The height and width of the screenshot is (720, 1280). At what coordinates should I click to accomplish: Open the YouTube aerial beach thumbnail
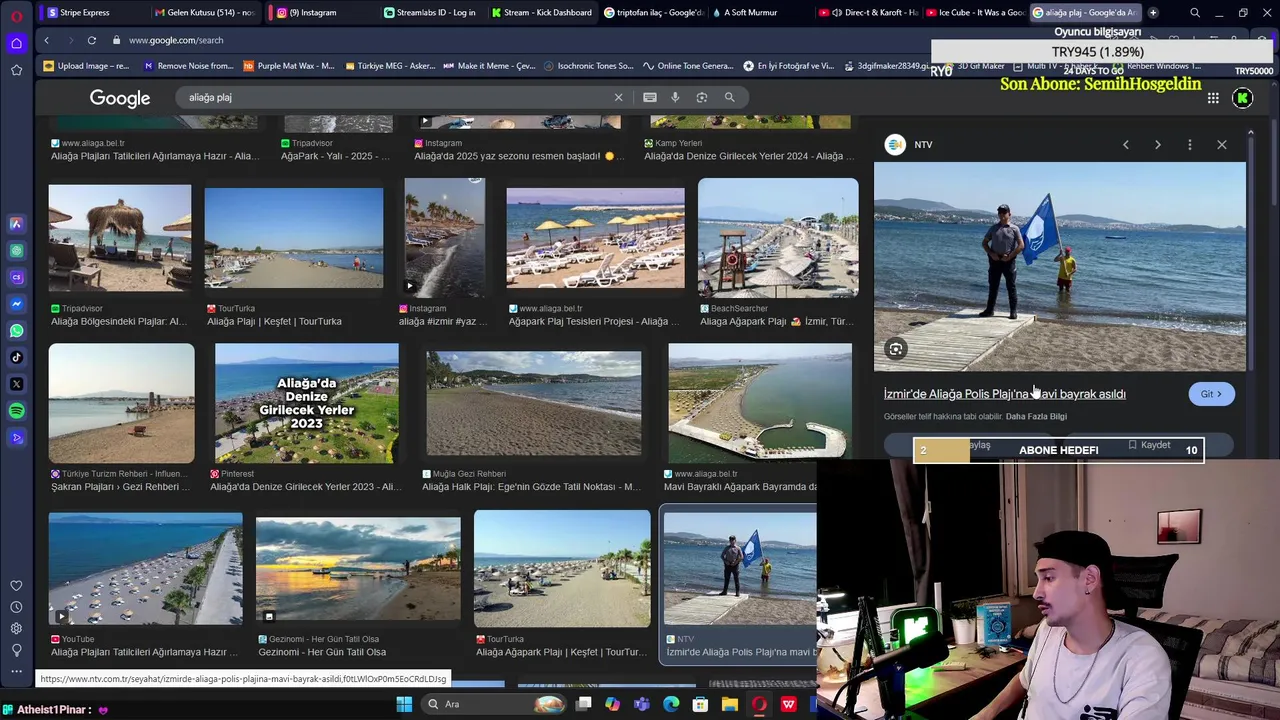pyautogui.click(x=145, y=569)
